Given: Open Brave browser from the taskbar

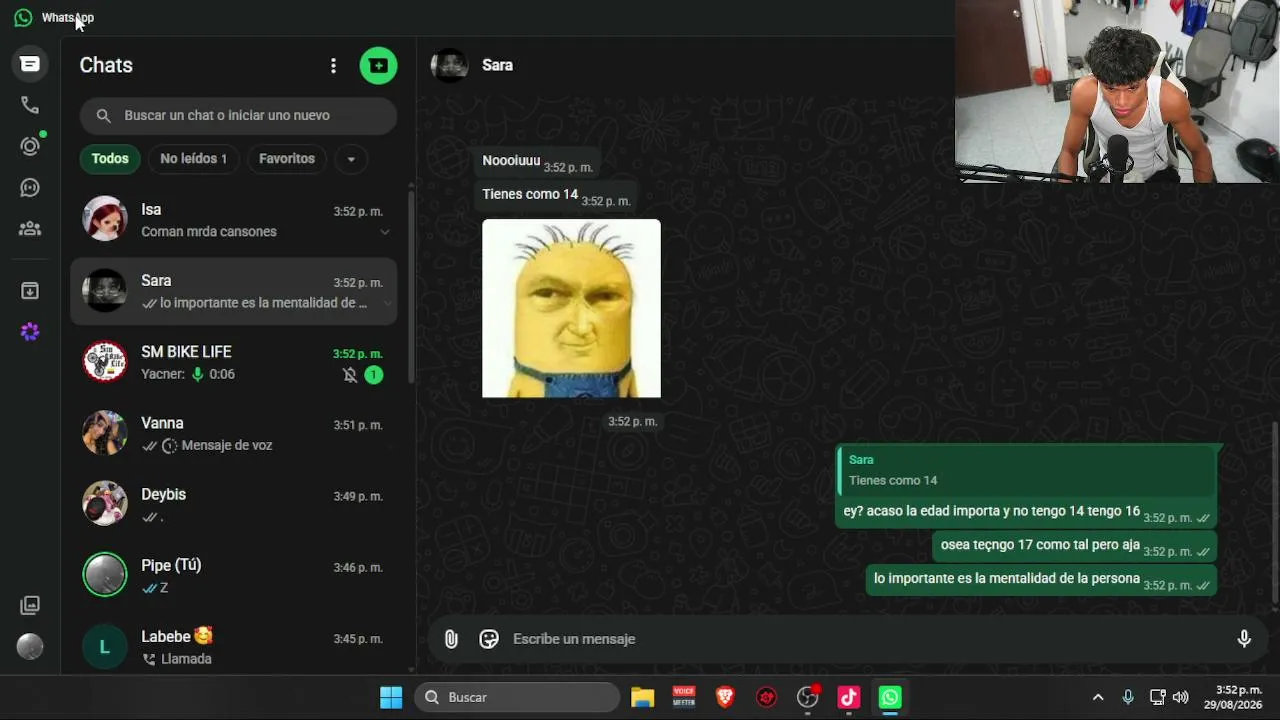Looking at the screenshot, I should click(725, 697).
